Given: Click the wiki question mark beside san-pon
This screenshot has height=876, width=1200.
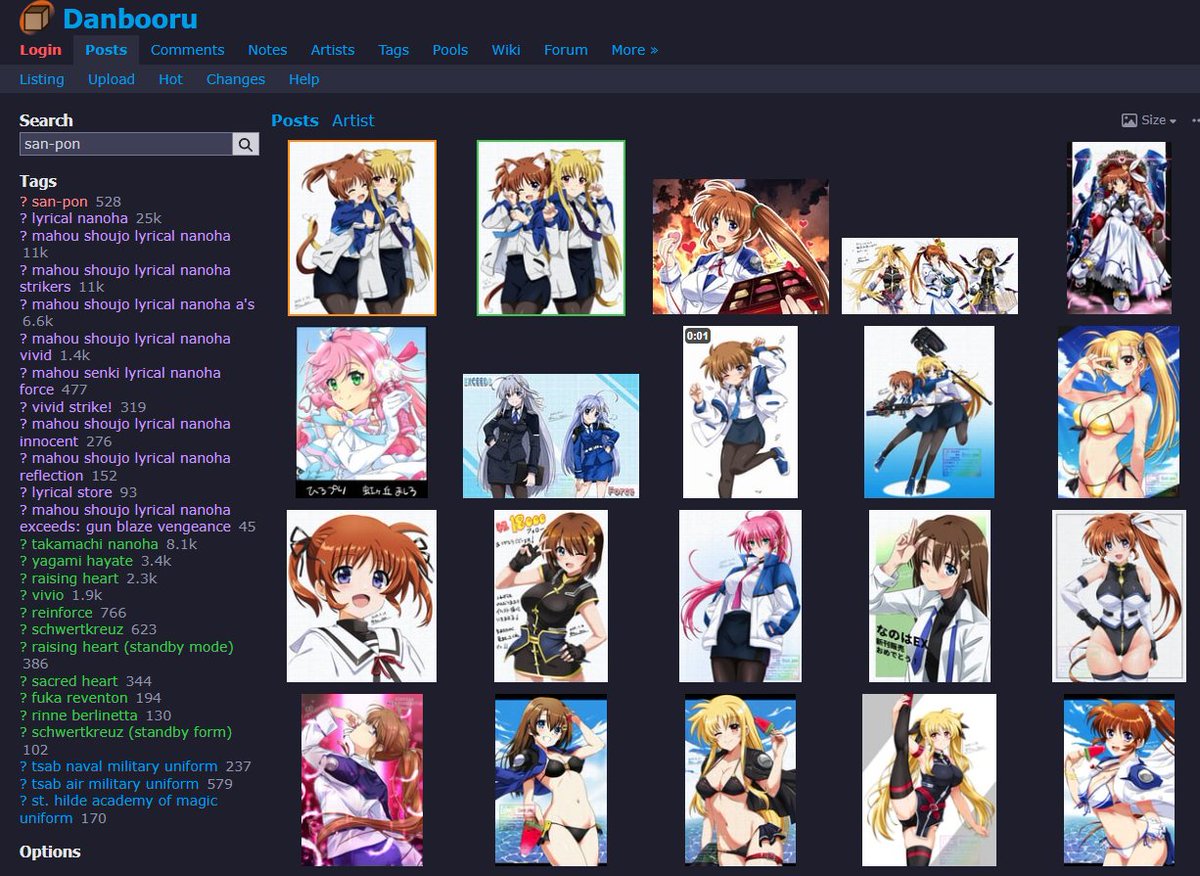Looking at the screenshot, I should 24,202.
